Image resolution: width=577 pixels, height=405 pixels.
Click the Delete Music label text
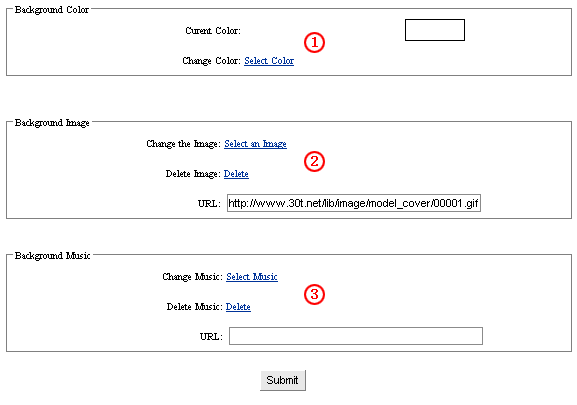click(194, 306)
